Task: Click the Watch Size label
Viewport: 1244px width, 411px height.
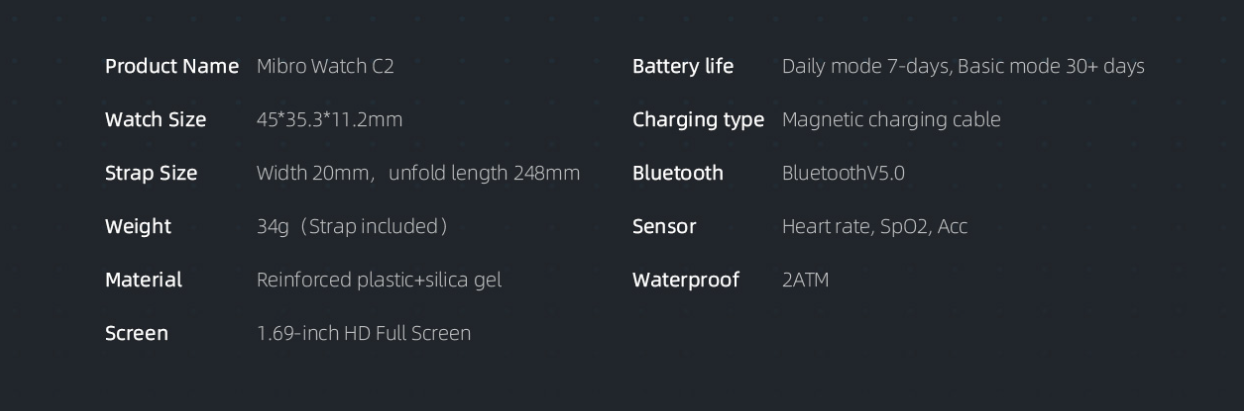Action: click(156, 120)
